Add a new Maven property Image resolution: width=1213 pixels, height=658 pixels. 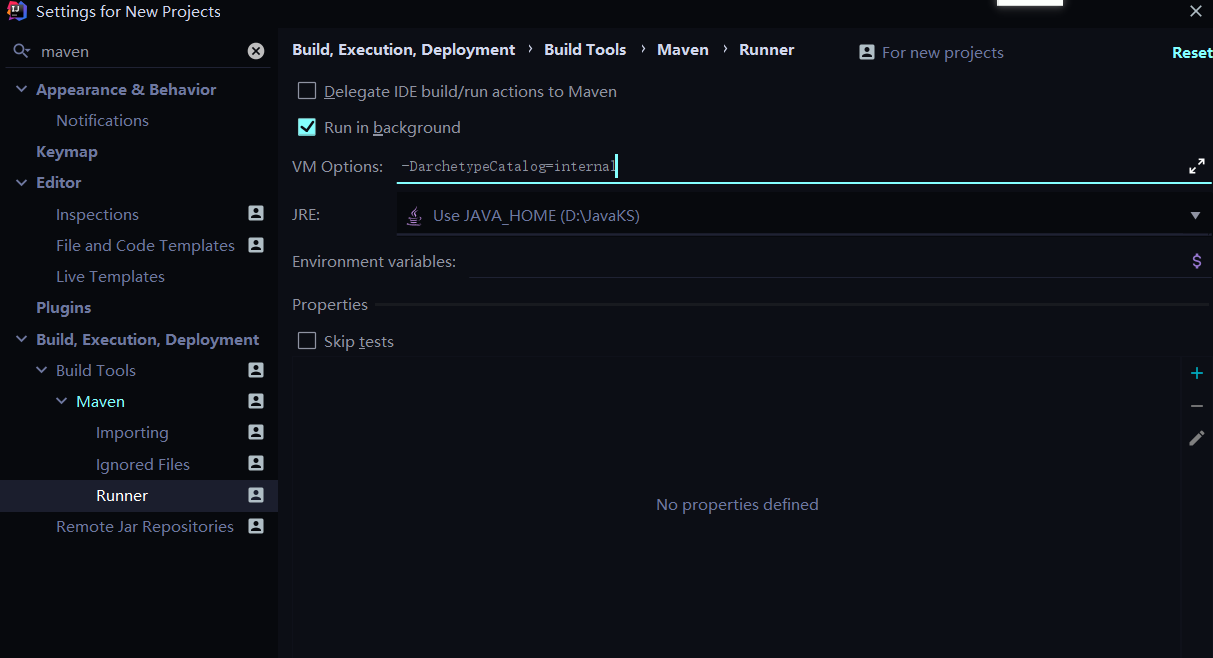pyautogui.click(x=1197, y=373)
